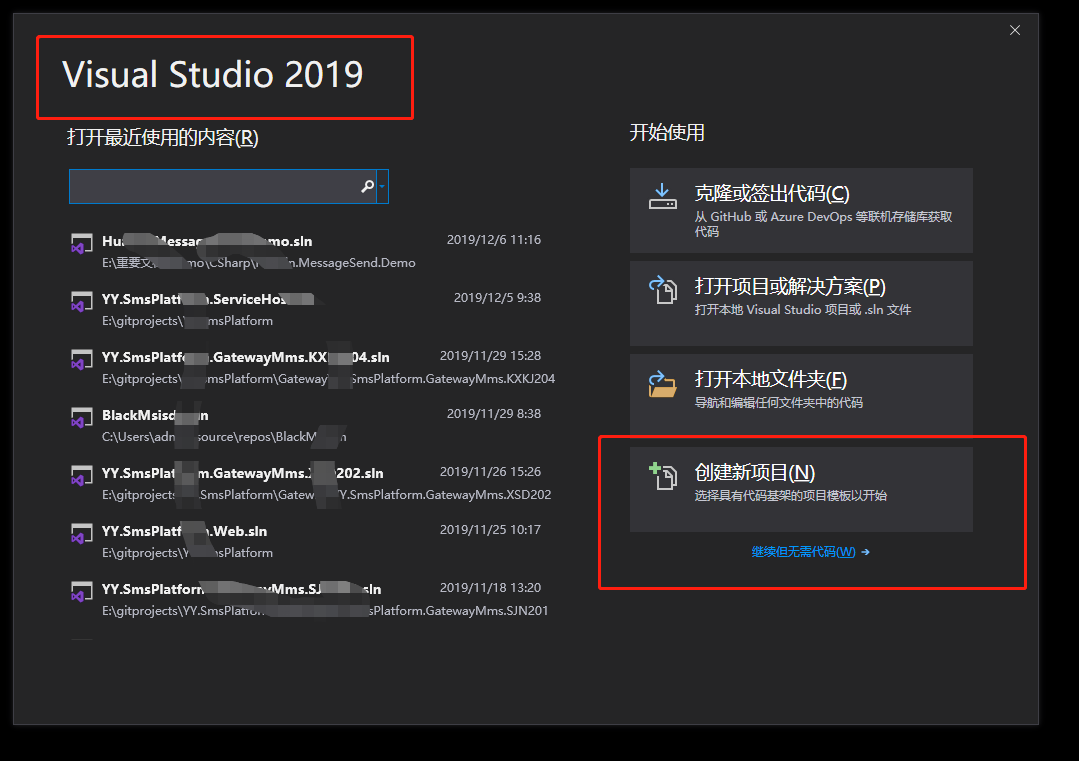Image resolution: width=1079 pixels, height=761 pixels.
Task: Click solution icon of GatewayMms.KXKJ204 entry
Action: pyautogui.click(x=82, y=359)
